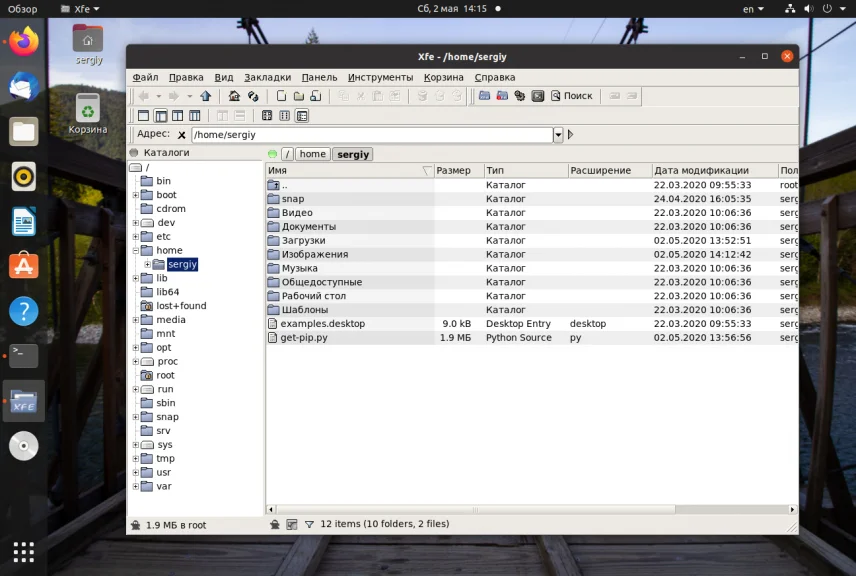Go to home directory via house icon
The image size is (856, 576).
pos(234,96)
